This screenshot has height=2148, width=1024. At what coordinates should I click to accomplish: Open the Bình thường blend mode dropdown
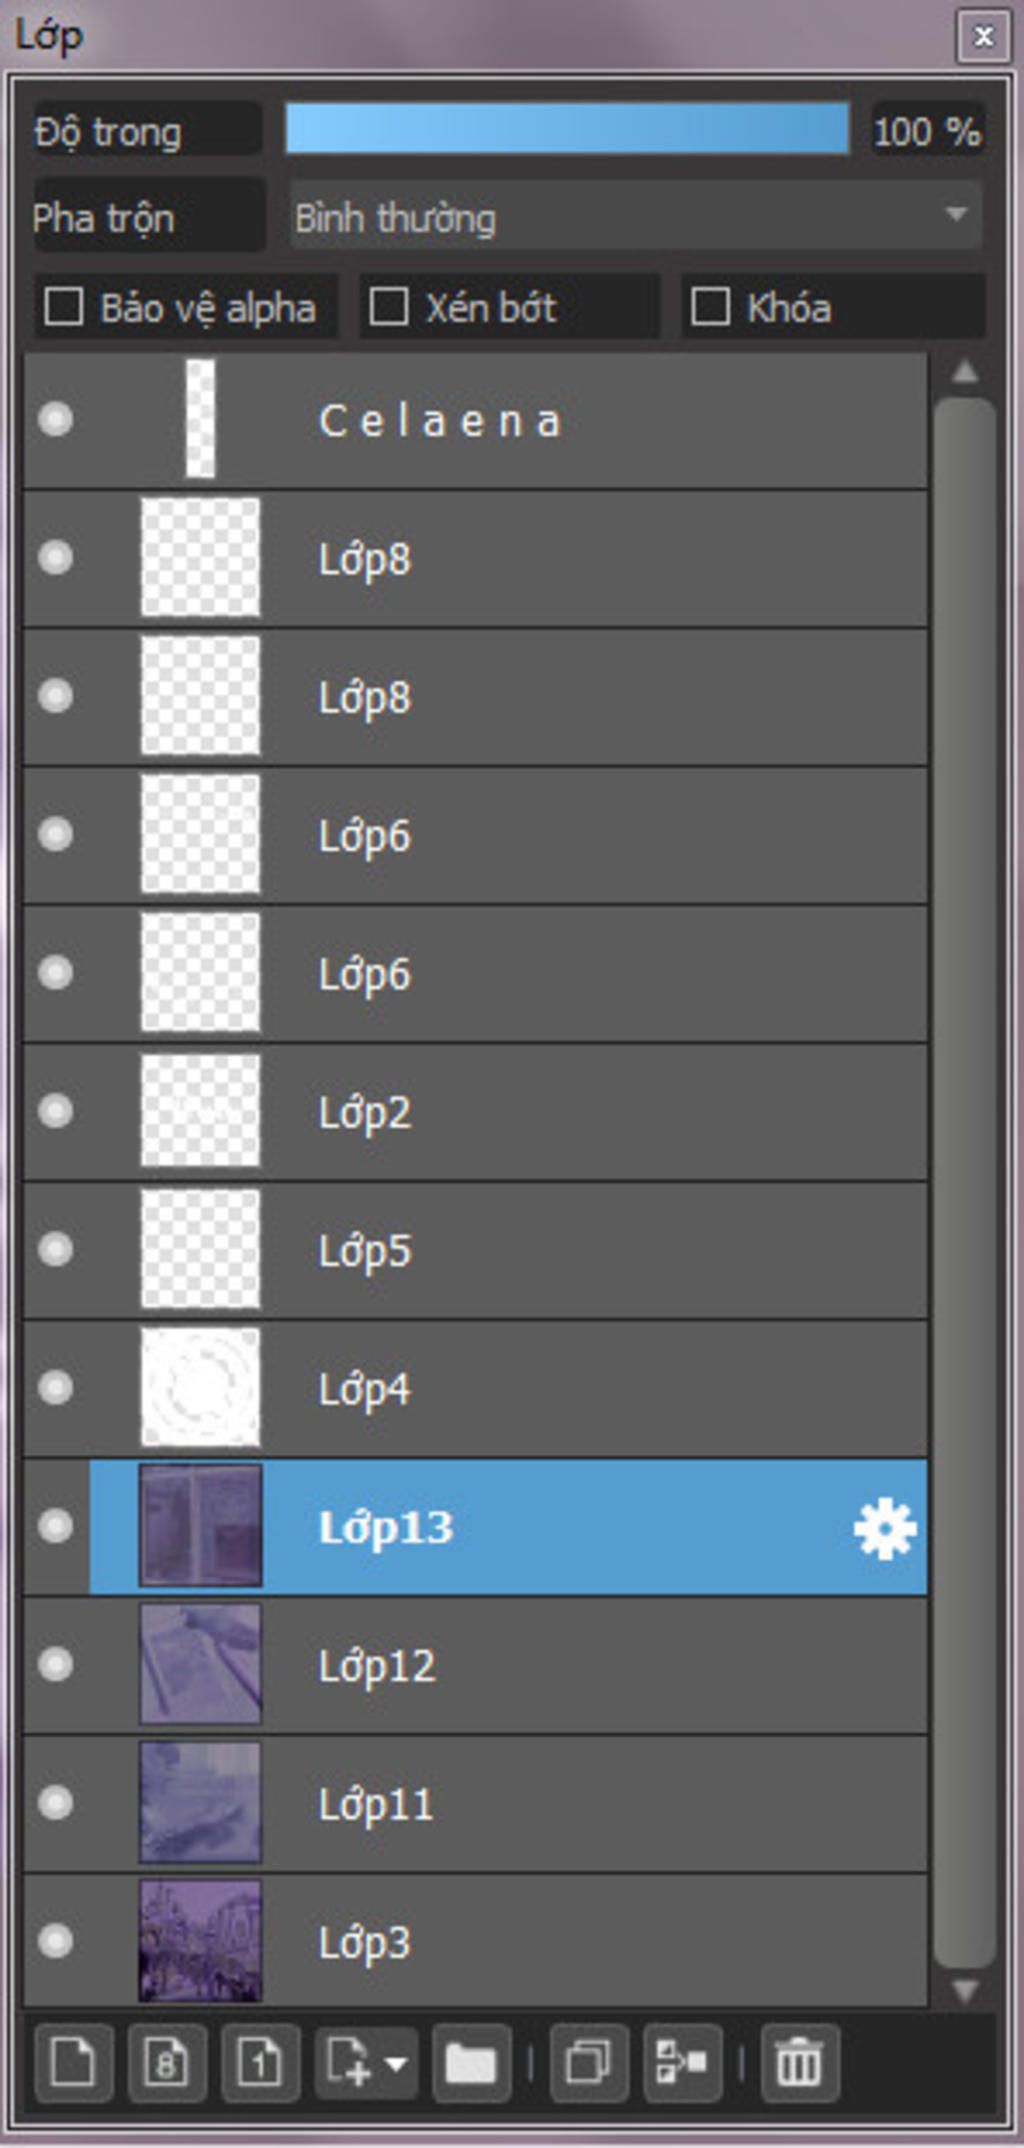click(x=636, y=216)
